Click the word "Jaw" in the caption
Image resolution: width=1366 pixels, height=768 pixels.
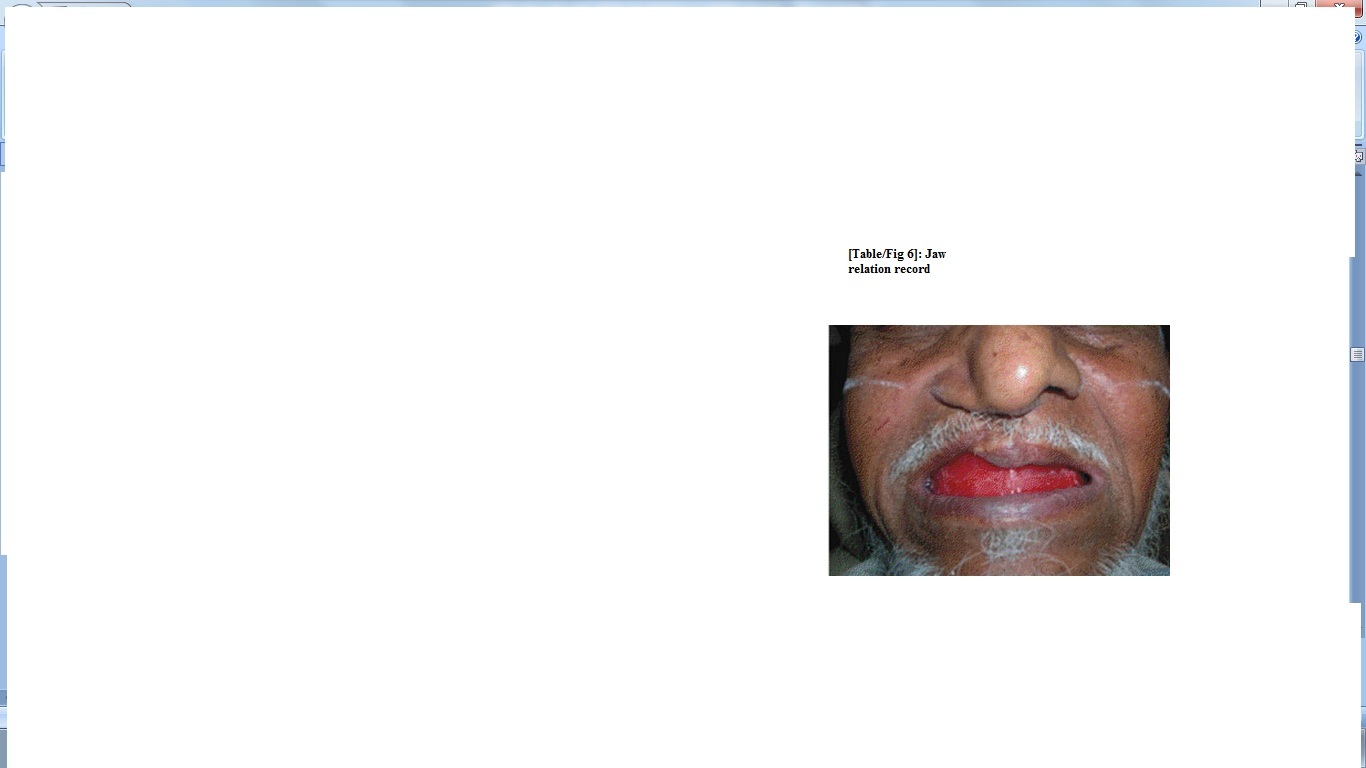click(935, 254)
